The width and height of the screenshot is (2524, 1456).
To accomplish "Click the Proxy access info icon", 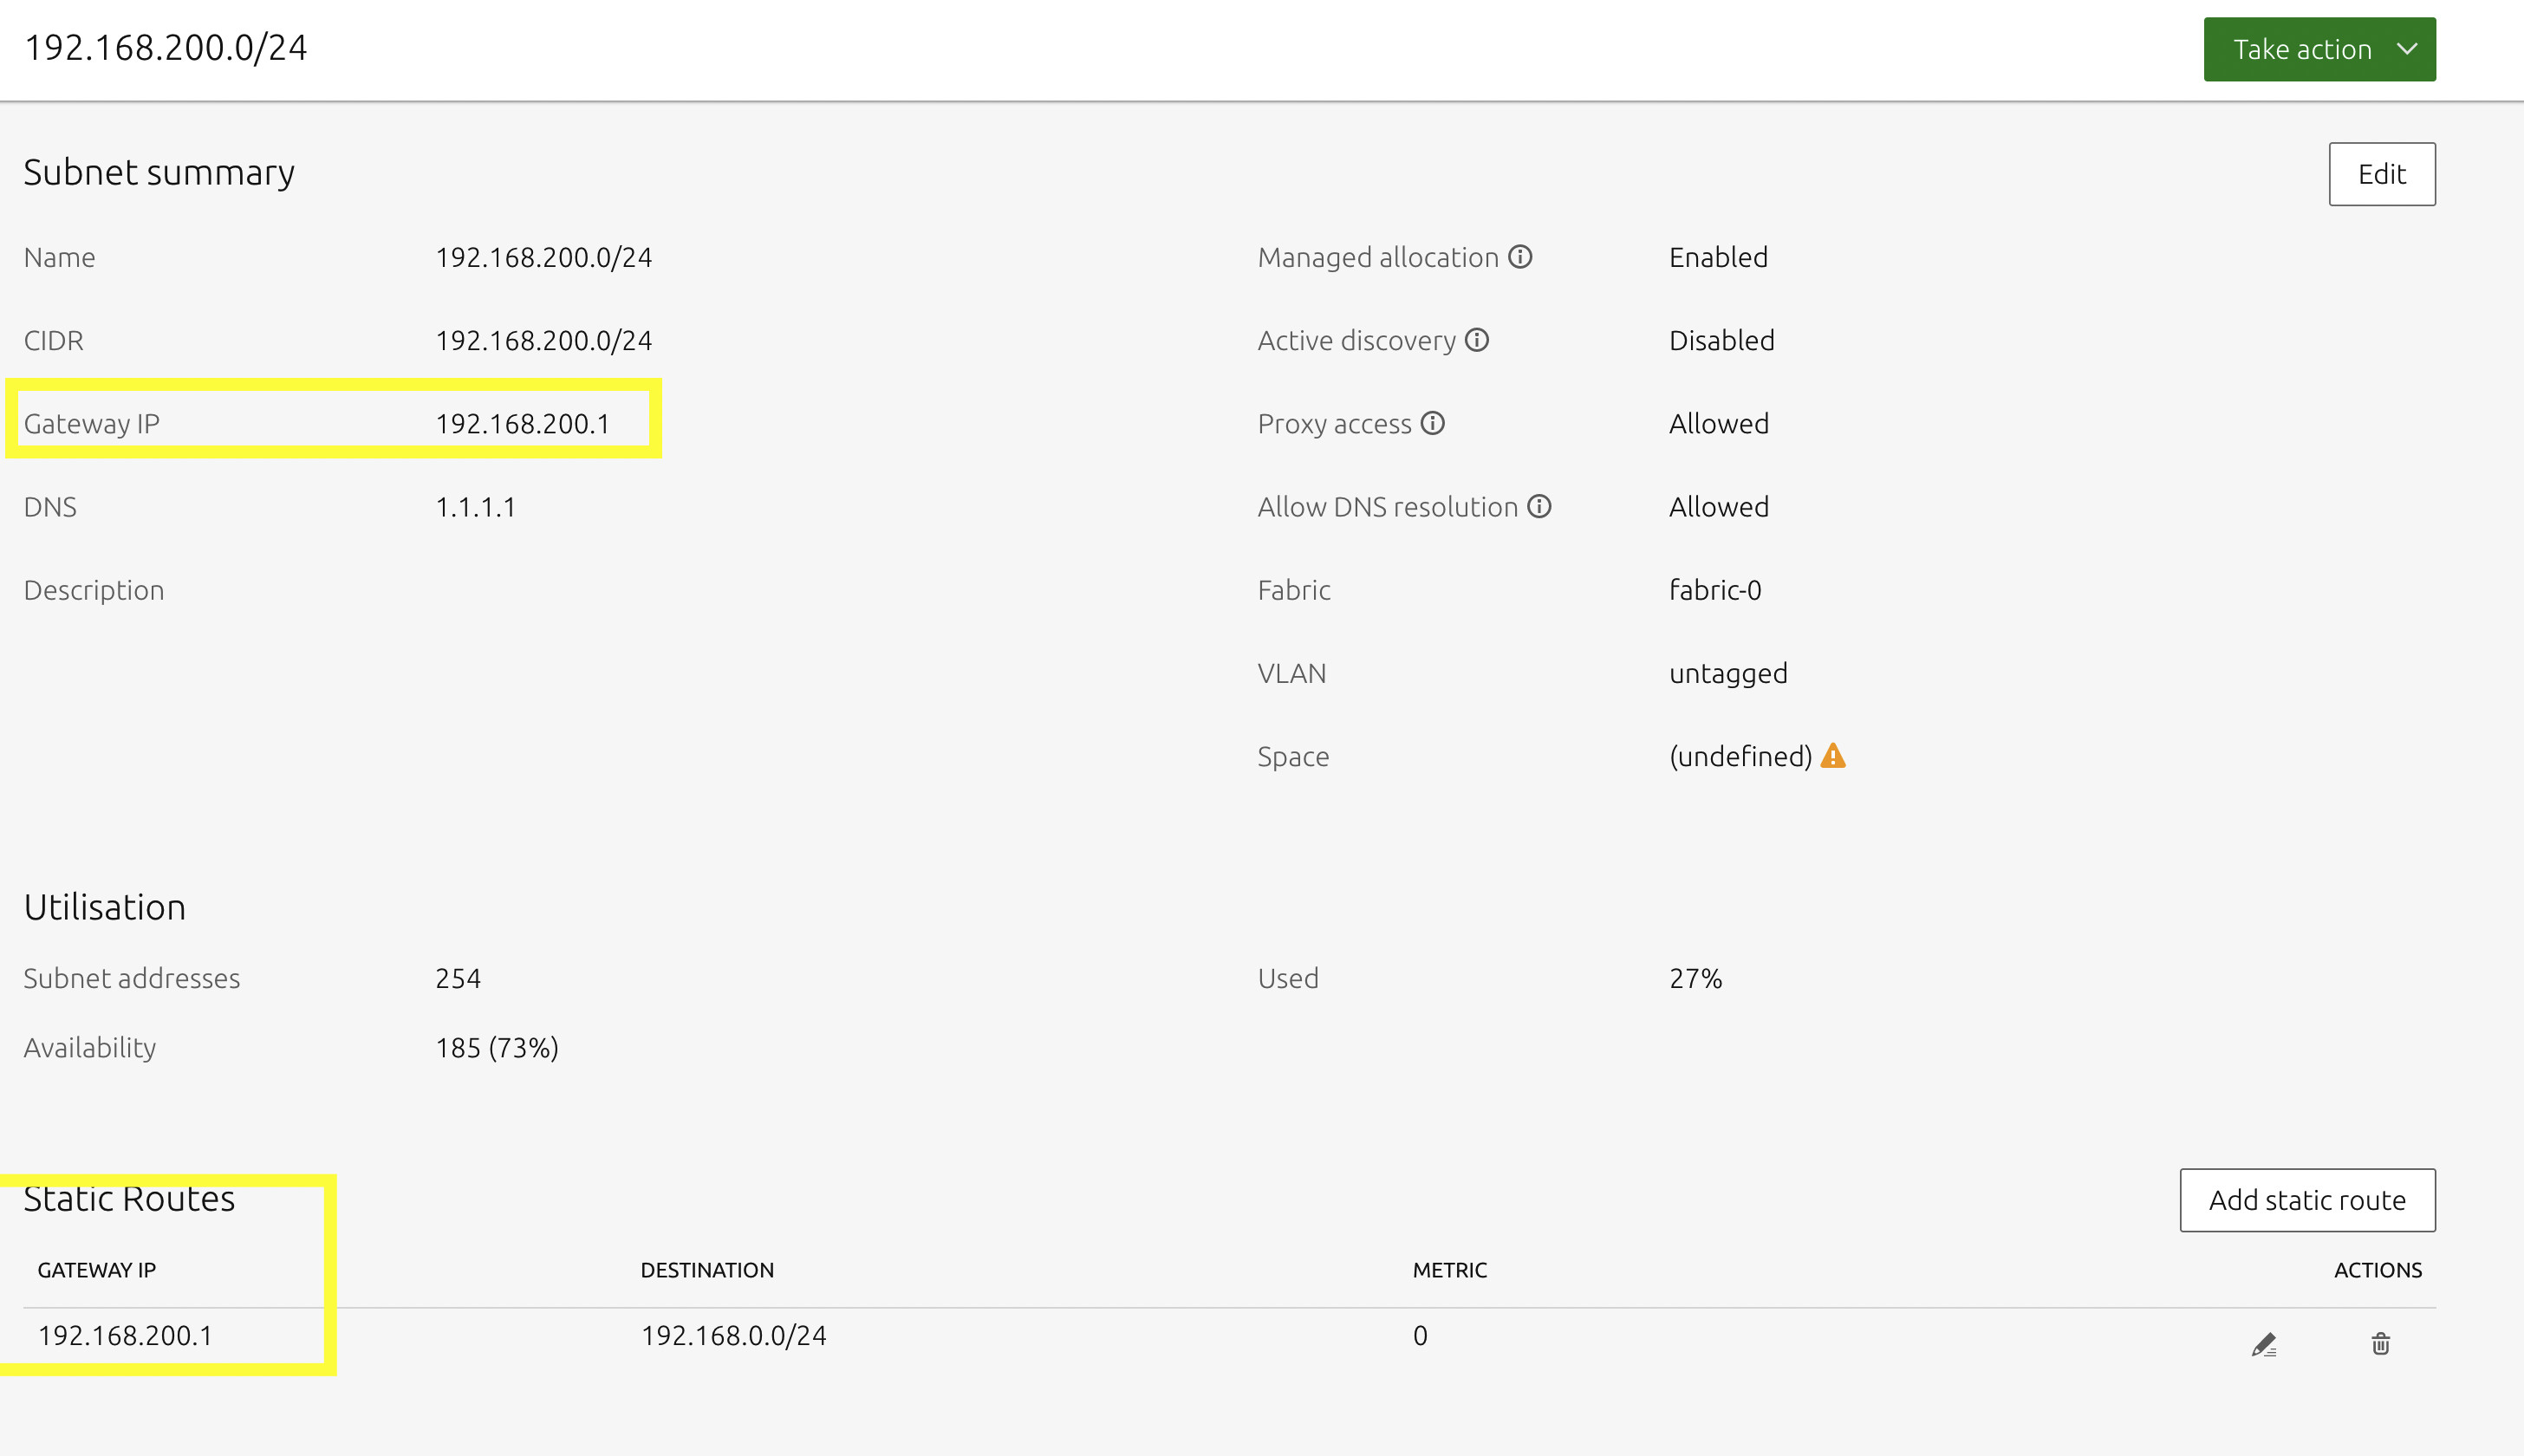I will [x=1433, y=423].
